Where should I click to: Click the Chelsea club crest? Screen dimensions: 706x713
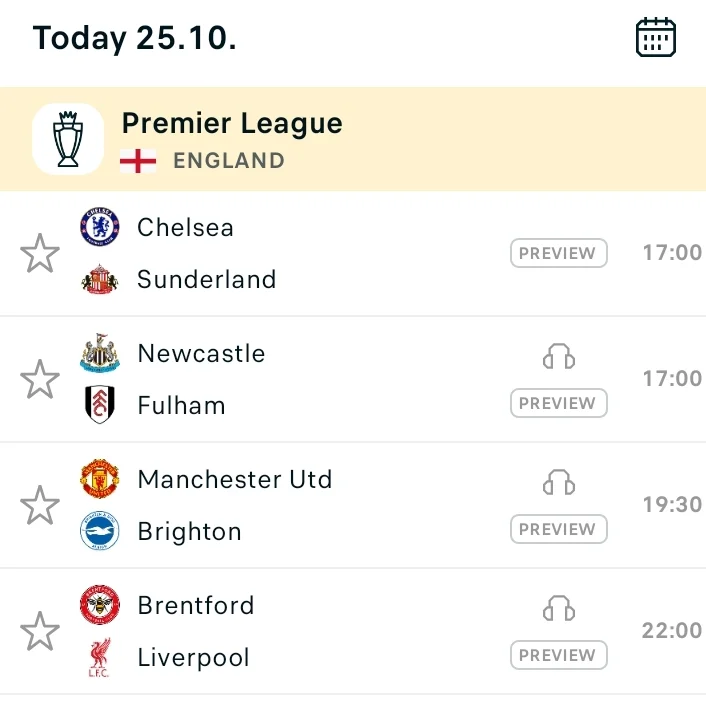pos(100,227)
